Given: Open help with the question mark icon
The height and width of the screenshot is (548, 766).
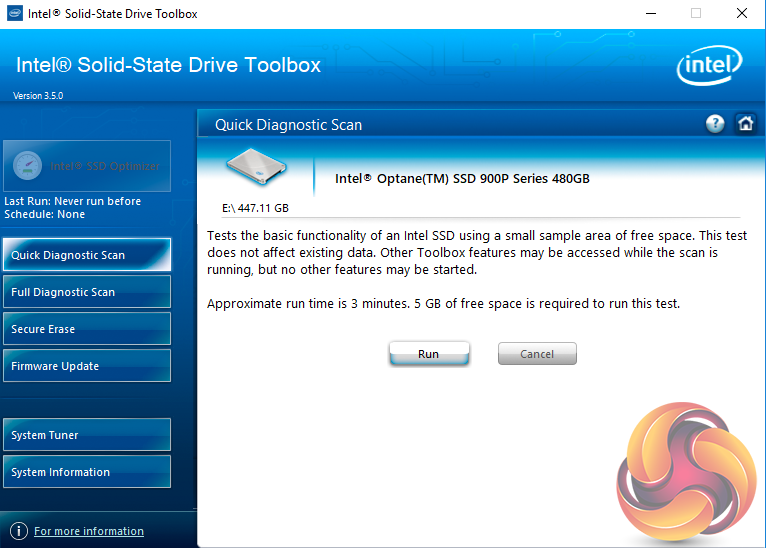Looking at the screenshot, I should [715, 124].
